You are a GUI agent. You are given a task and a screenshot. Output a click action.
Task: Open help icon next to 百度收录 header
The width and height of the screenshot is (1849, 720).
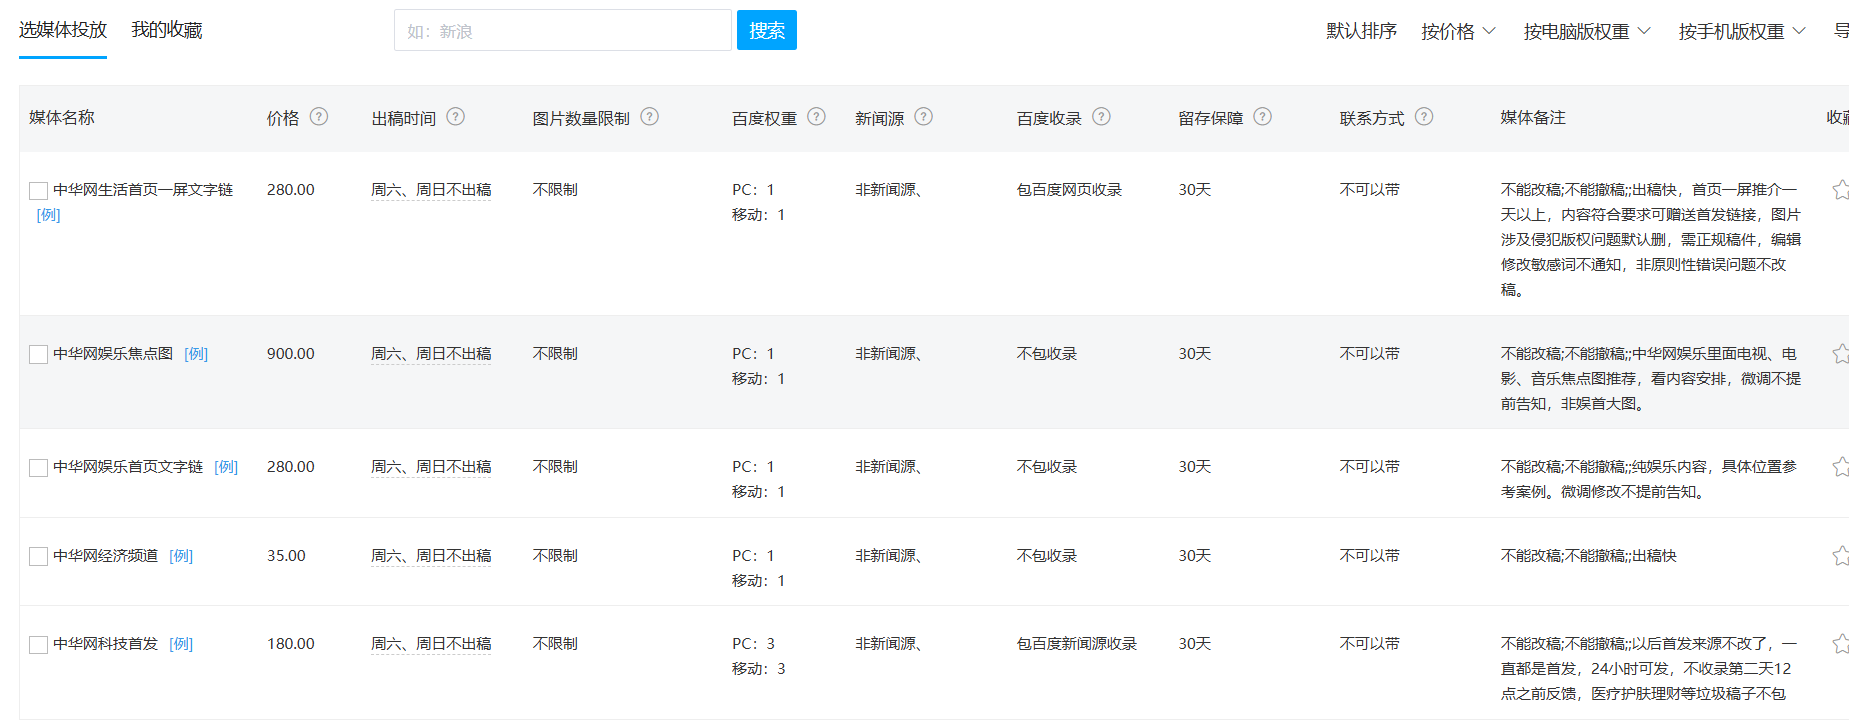coord(1102,117)
